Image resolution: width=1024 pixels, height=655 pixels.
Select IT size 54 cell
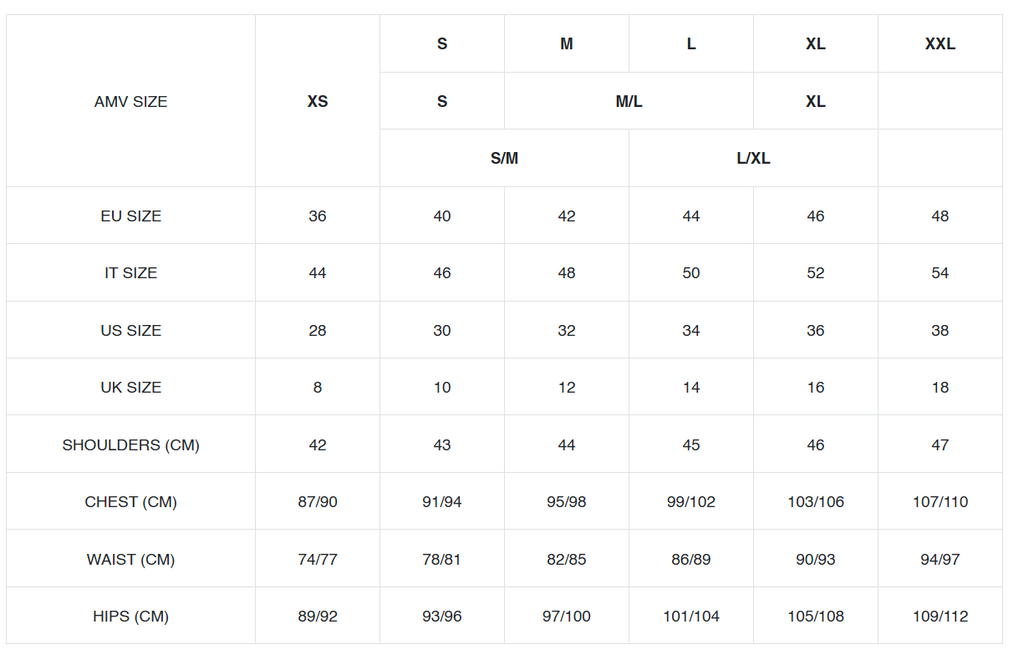tap(940, 273)
